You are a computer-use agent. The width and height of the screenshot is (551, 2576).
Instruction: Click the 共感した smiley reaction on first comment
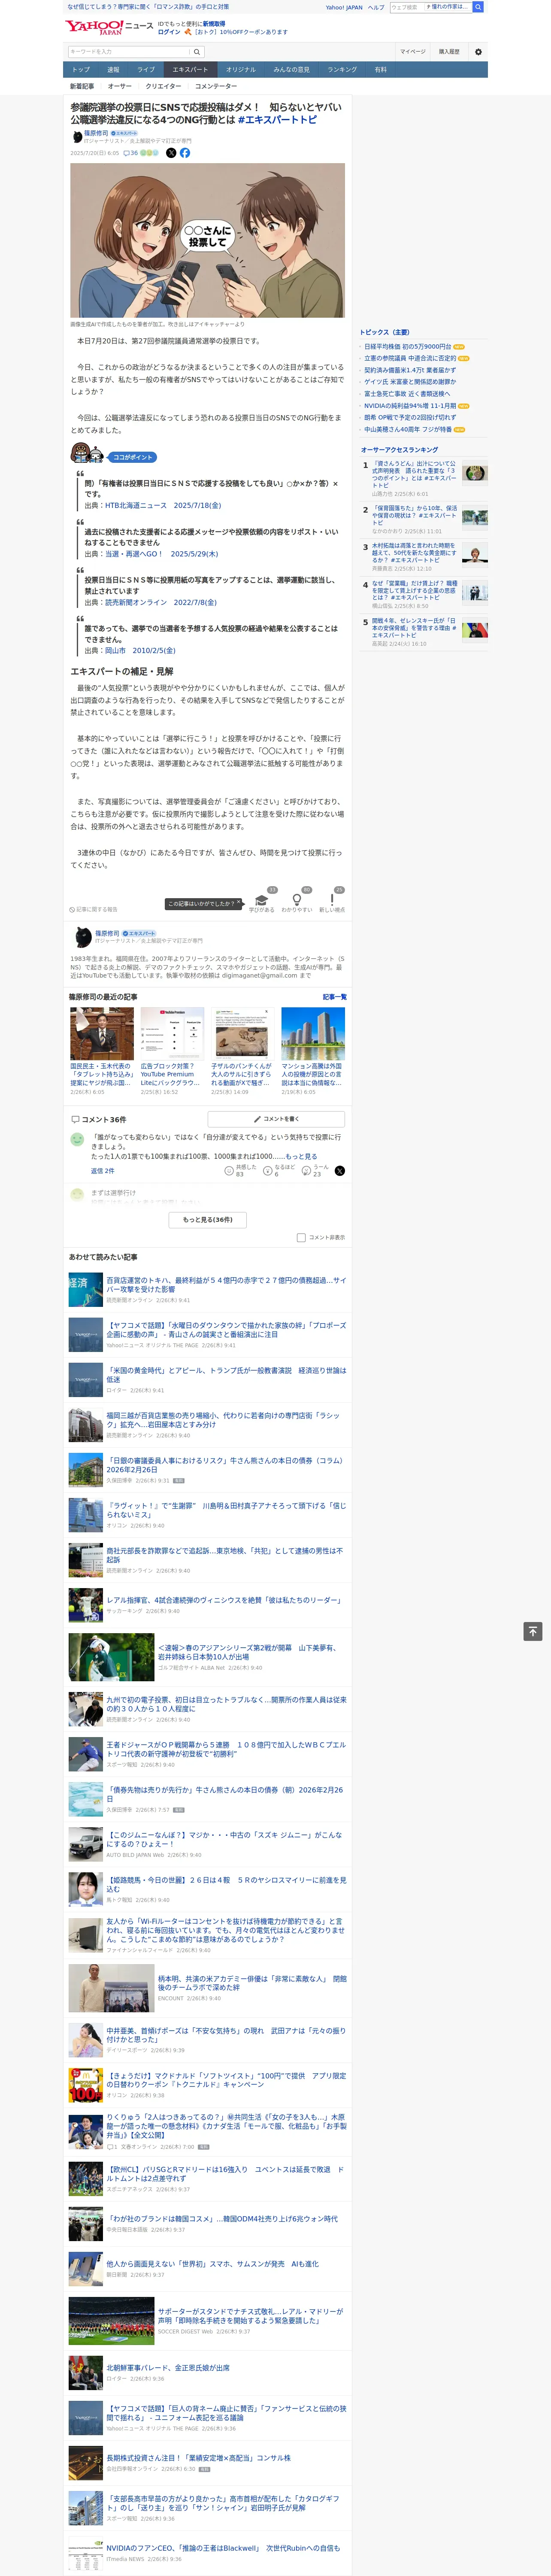(229, 1170)
